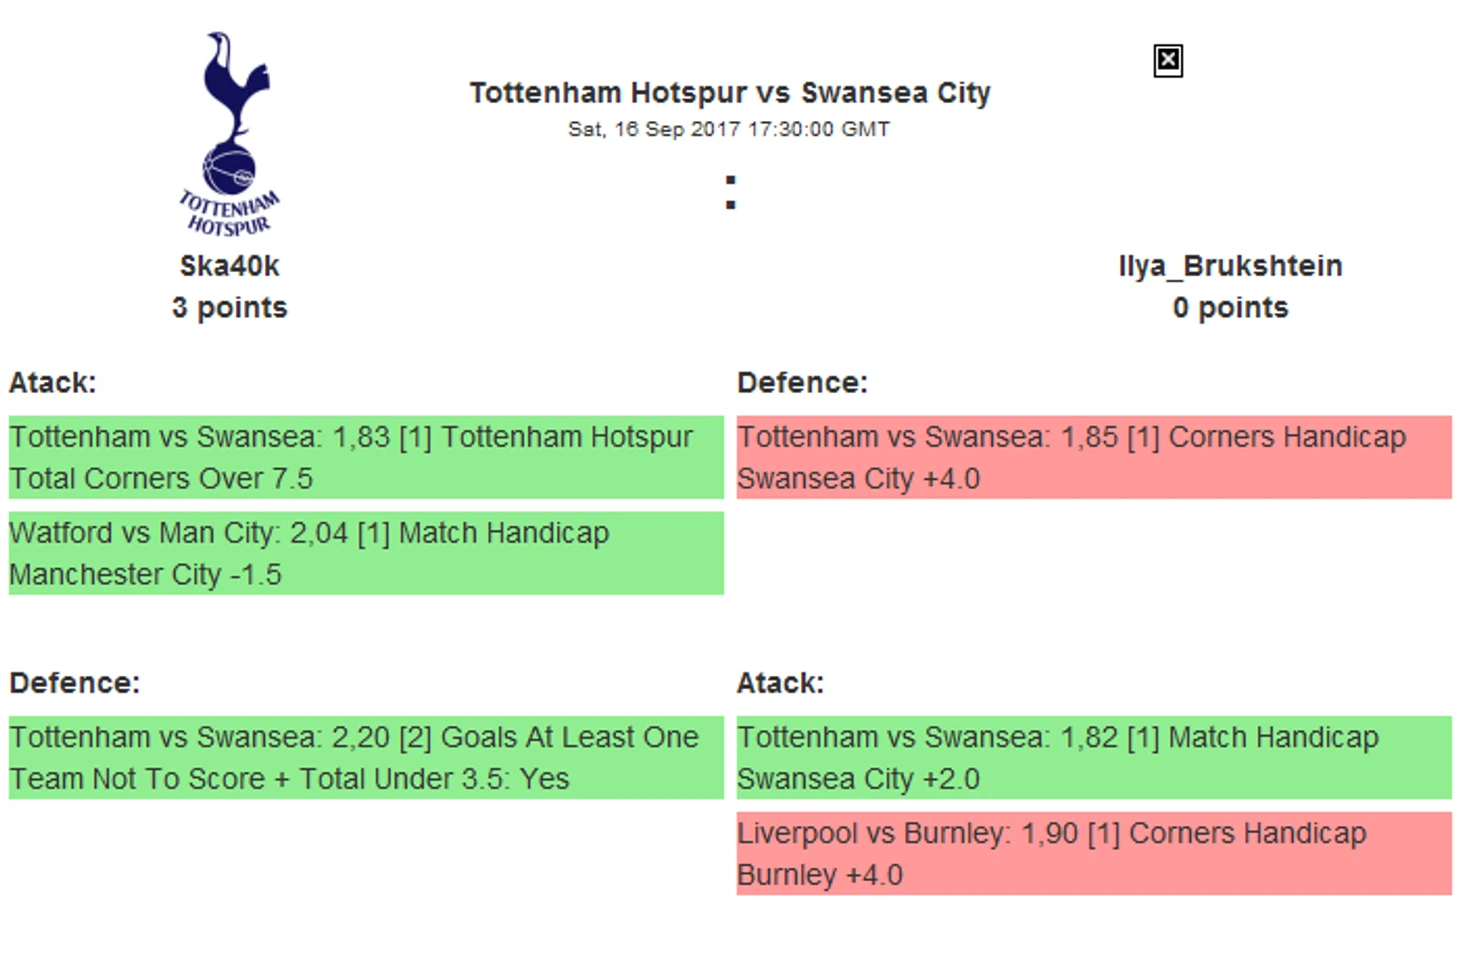This screenshot has height=959, width=1460.
Task: Click the Tottenham Hotspur club crest
Action: coord(229,135)
